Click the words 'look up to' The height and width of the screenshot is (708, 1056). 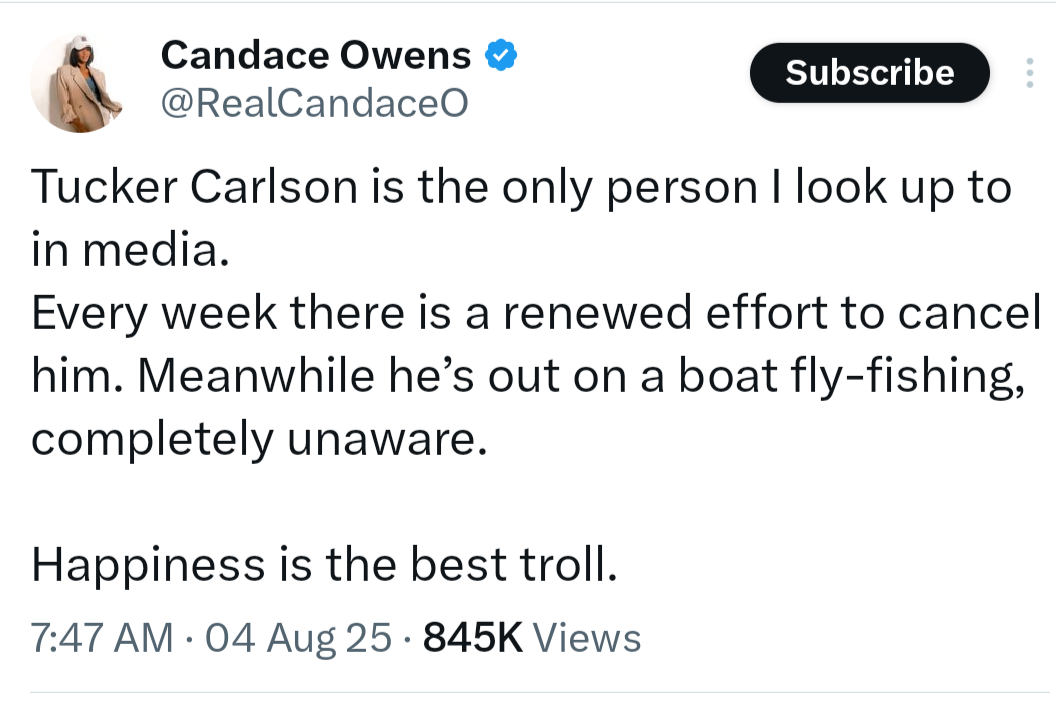[904, 187]
